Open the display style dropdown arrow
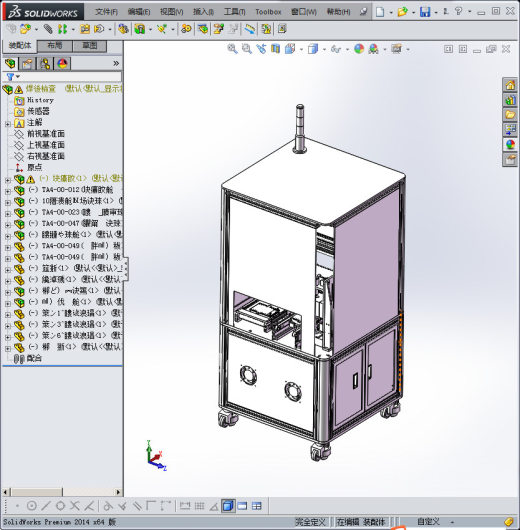Screen dimensions: 520x530 324,50
